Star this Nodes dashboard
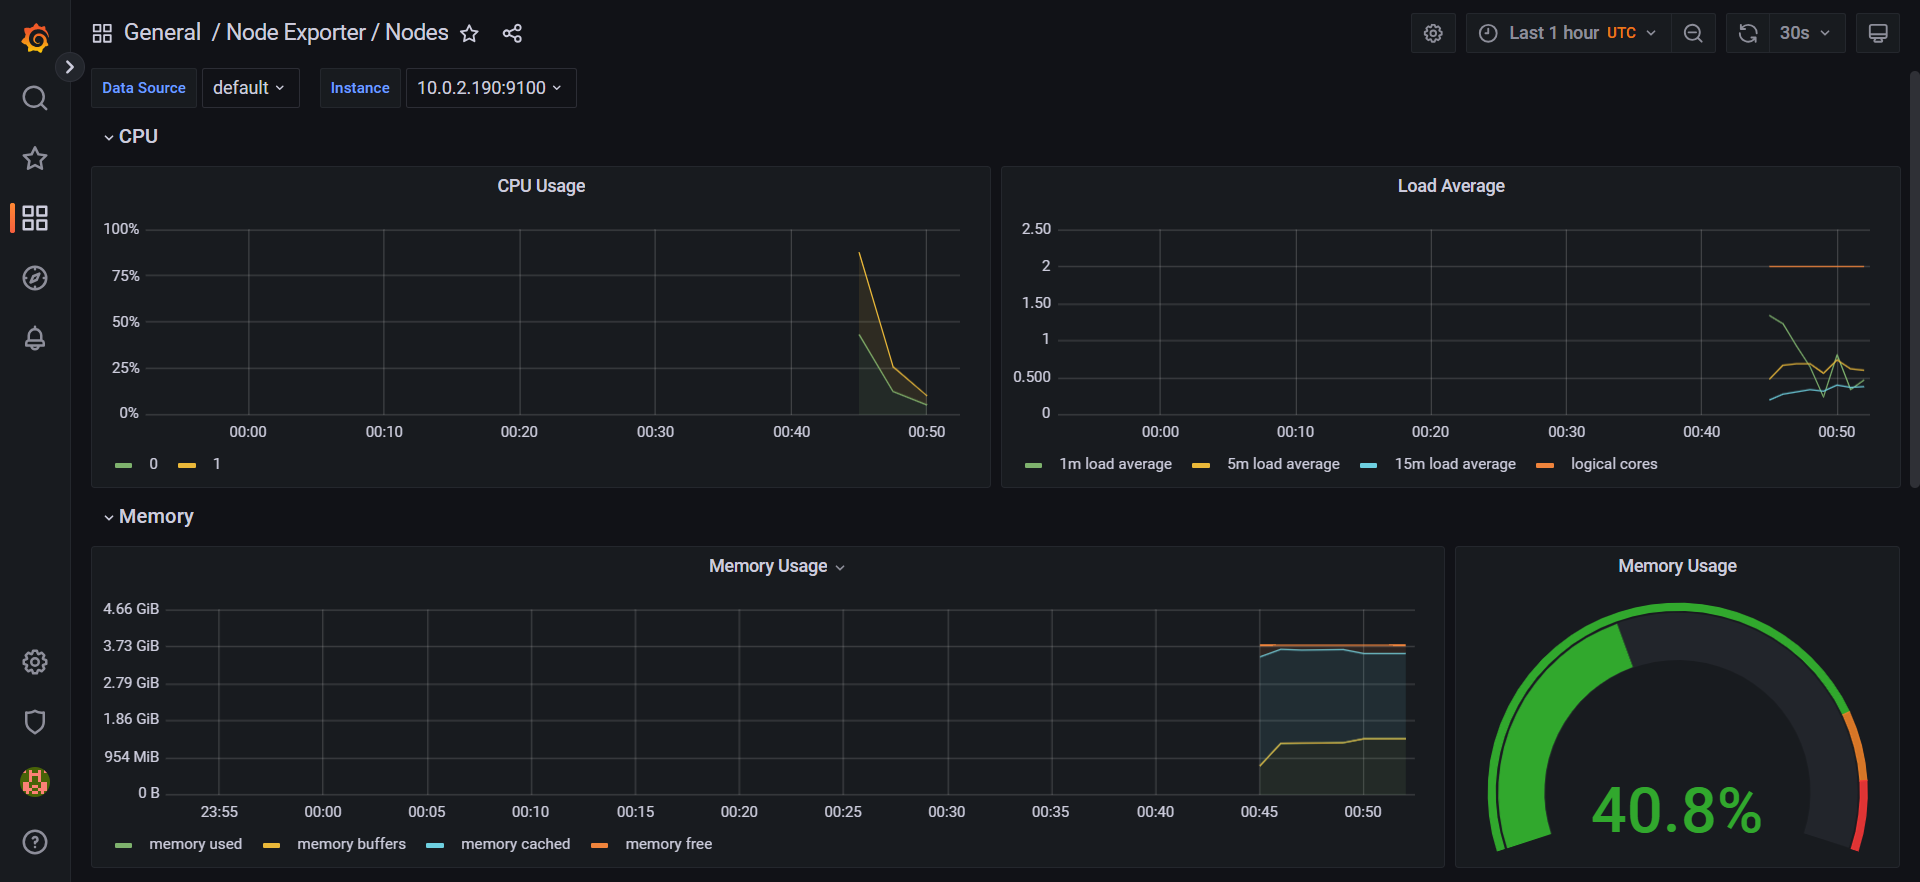The width and height of the screenshot is (1920, 882). [x=469, y=34]
